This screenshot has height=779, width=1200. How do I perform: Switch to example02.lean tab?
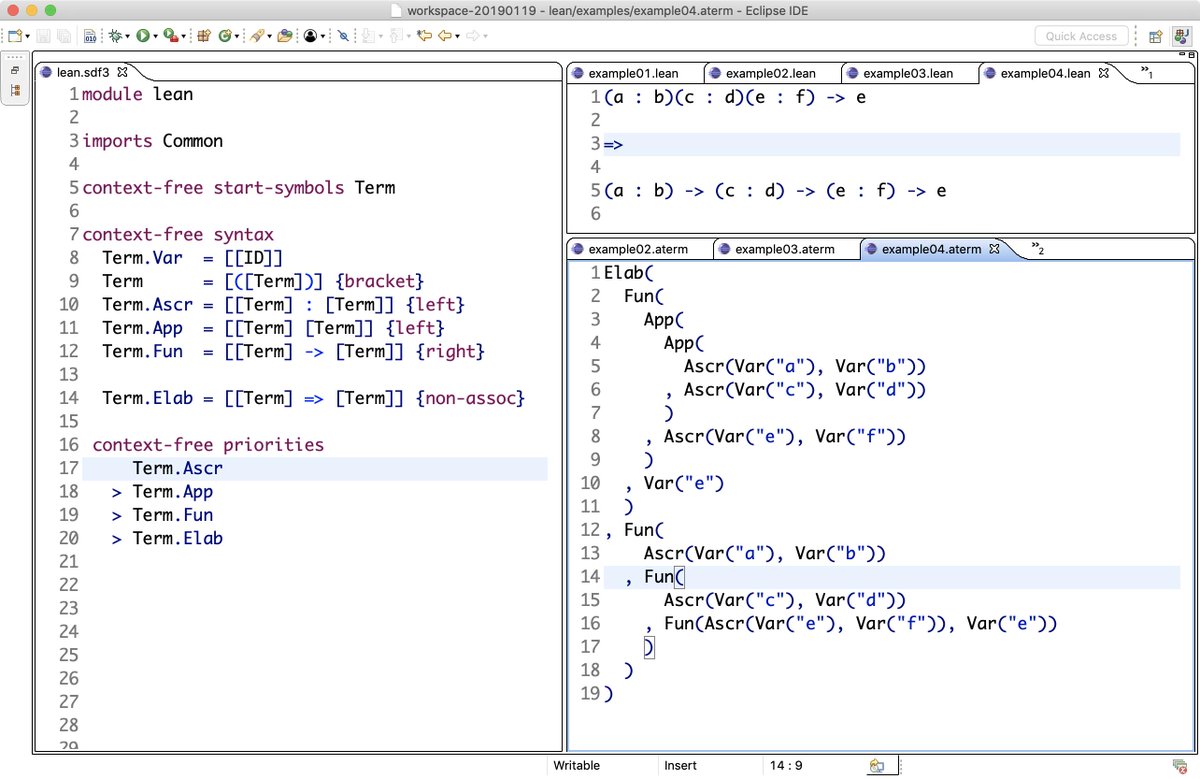point(771,73)
